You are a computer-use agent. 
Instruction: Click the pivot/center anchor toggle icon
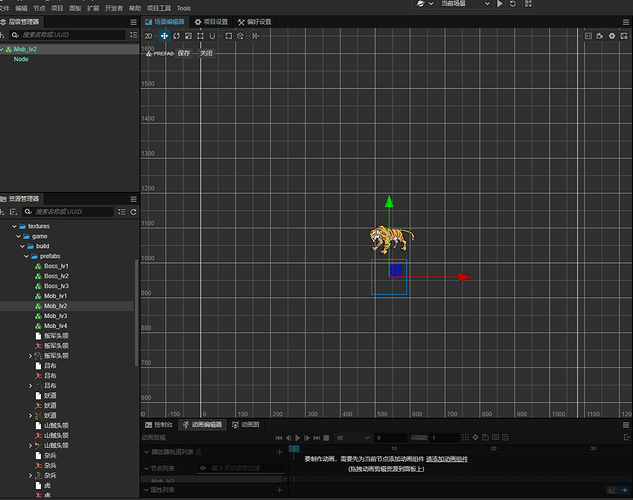(x=228, y=36)
